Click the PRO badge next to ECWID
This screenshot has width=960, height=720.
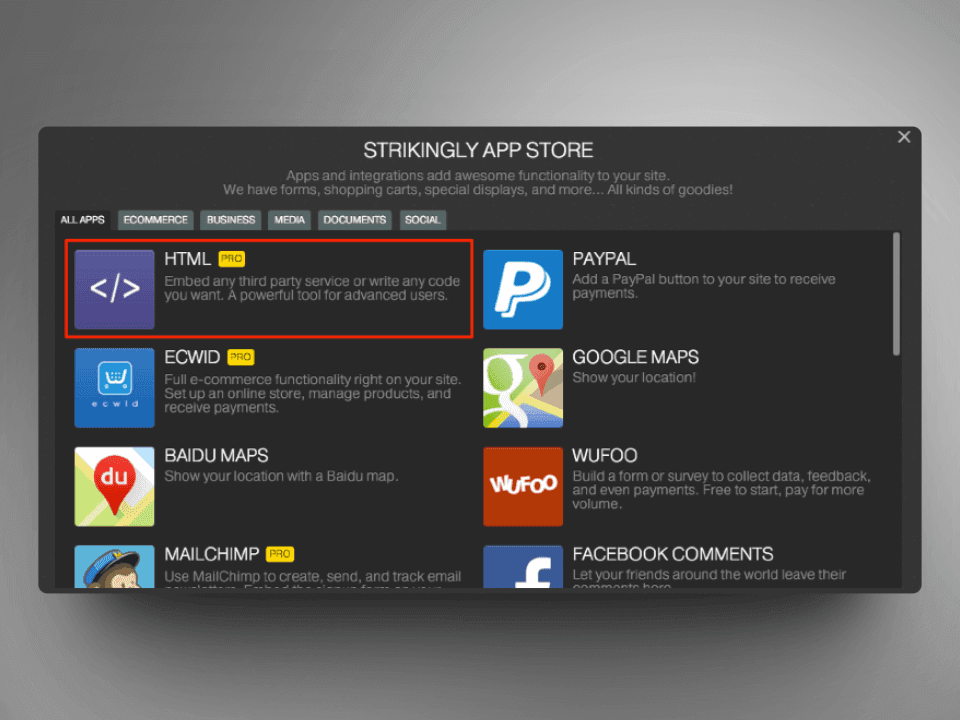coord(241,357)
